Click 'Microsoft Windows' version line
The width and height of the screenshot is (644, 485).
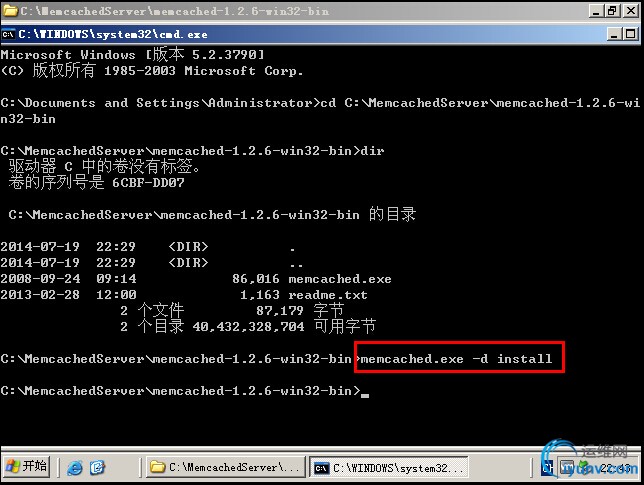coord(132,55)
